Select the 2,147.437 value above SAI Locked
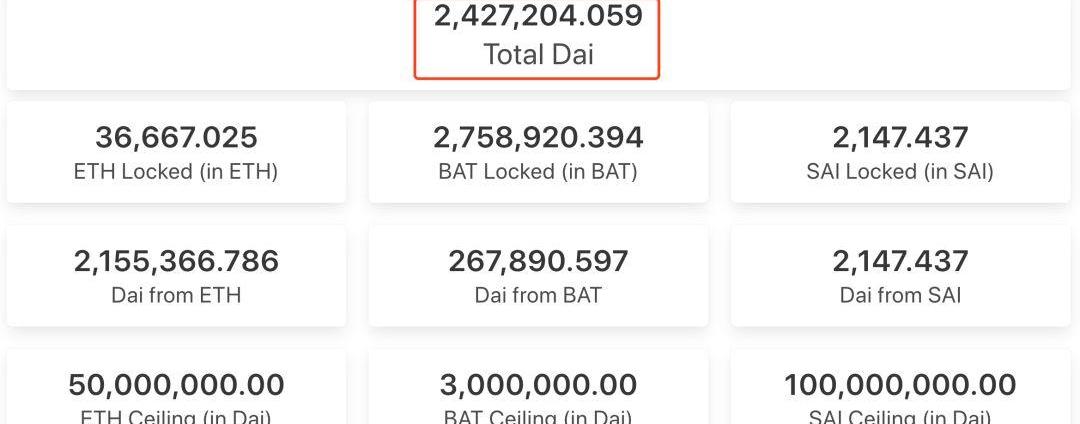 [x=900, y=137]
